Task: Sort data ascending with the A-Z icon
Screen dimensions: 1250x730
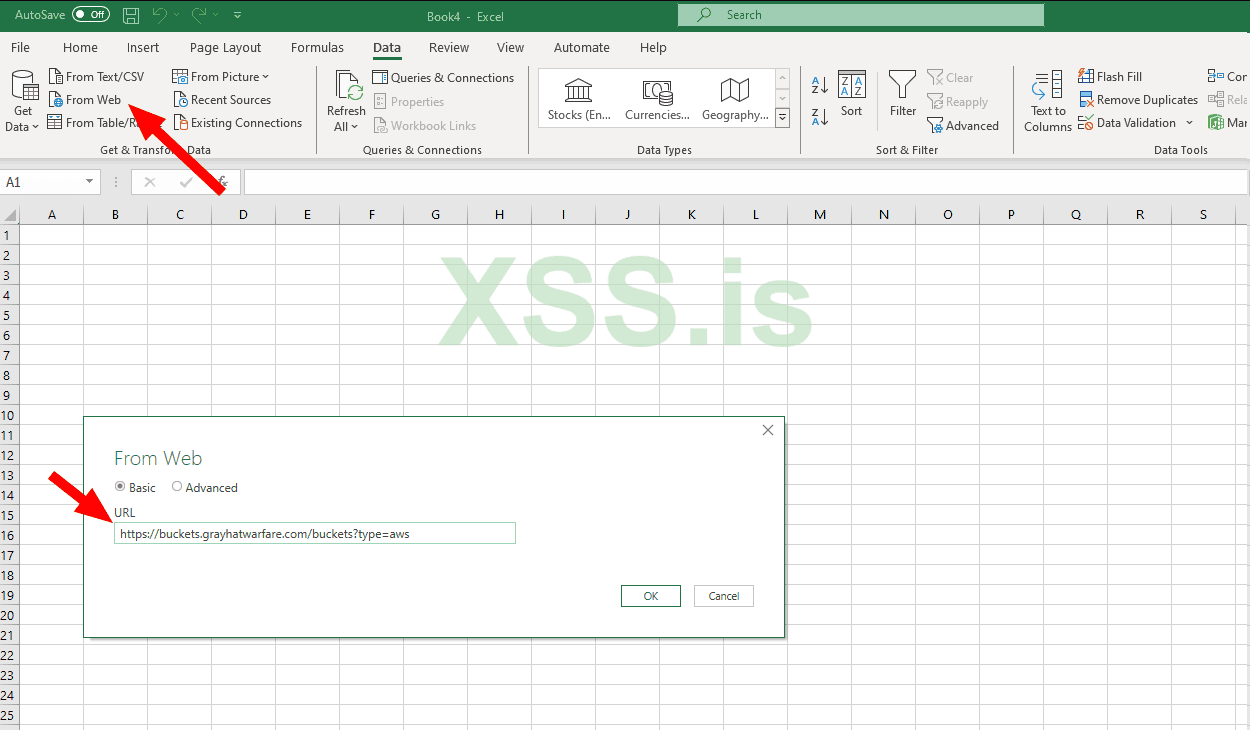Action: pyautogui.click(x=820, y=84)
